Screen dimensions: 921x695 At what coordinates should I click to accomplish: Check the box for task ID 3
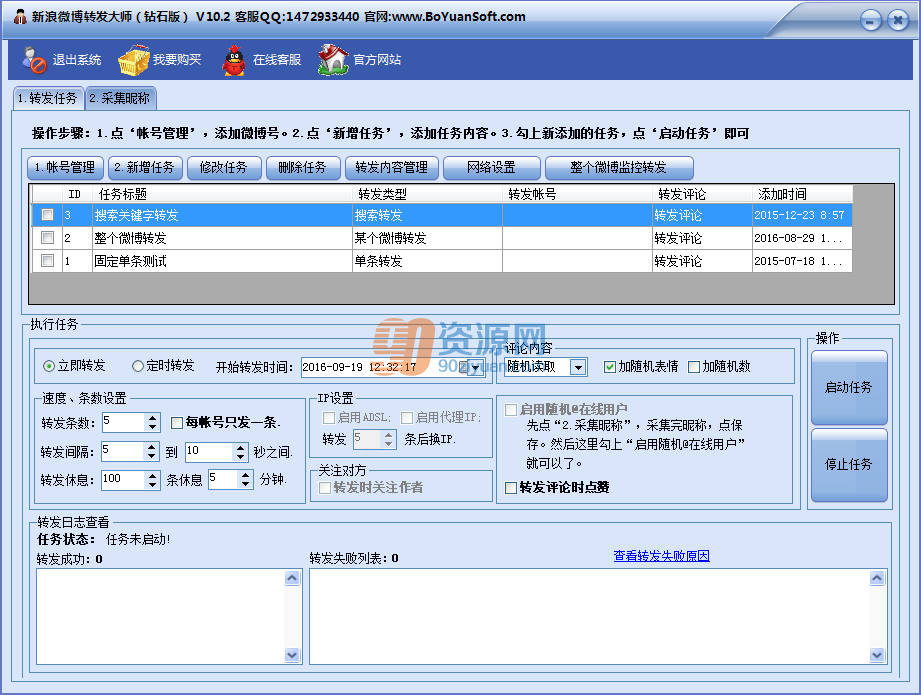tap(48, 215)
